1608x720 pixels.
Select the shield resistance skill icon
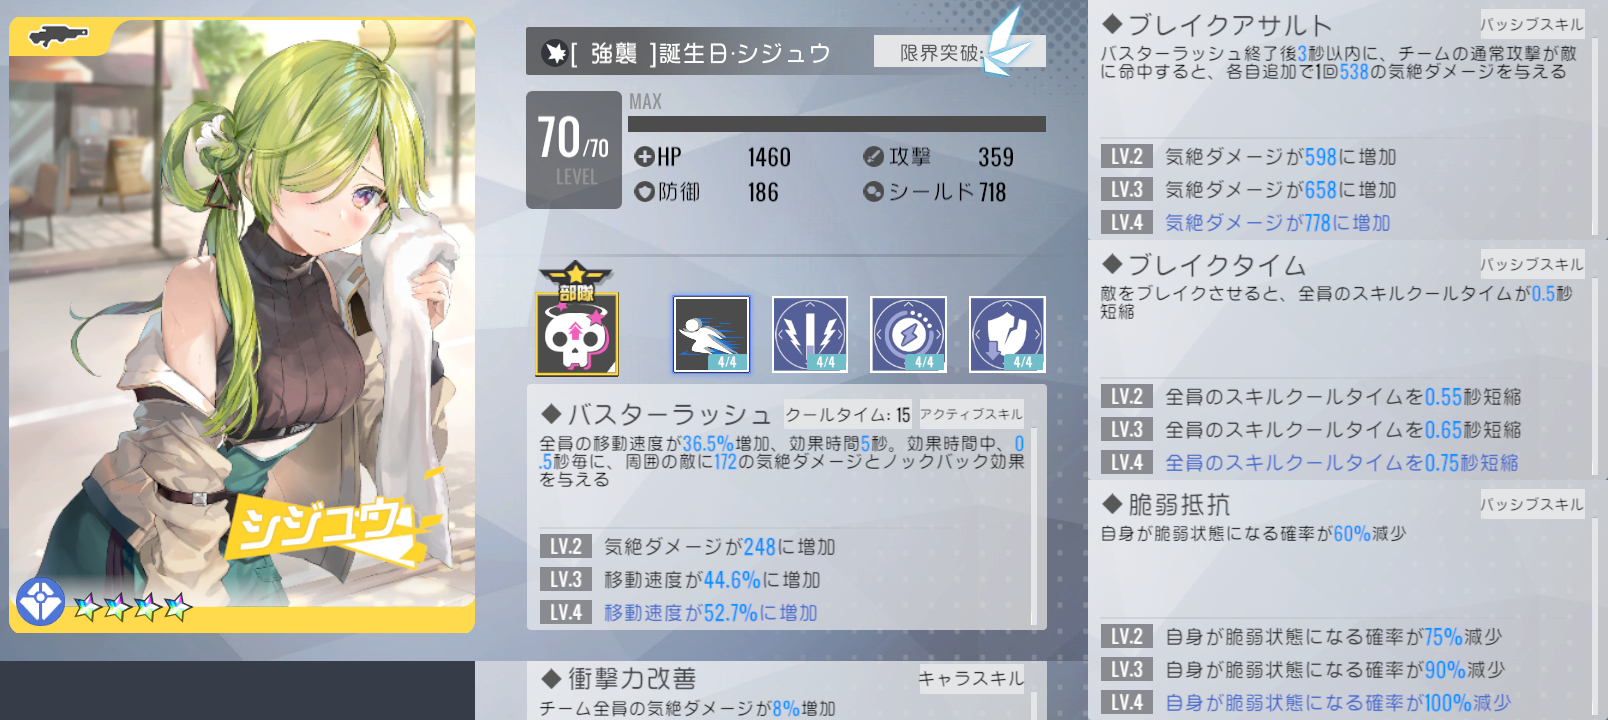(x=1007, y=334)
